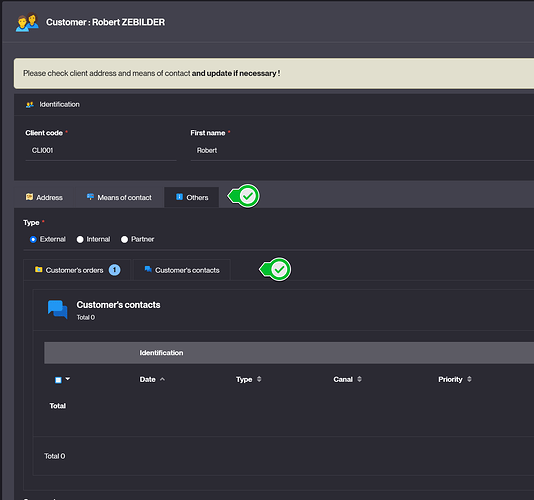Click the customer avatar icon in header

coord(27,22)
